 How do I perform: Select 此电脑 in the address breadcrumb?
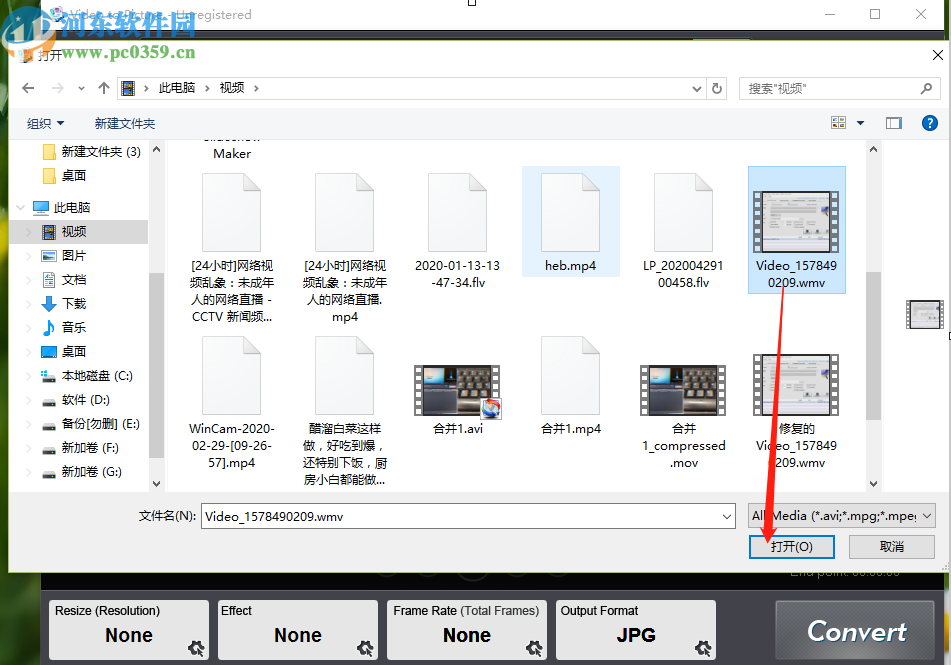click(x=176, y=88)
